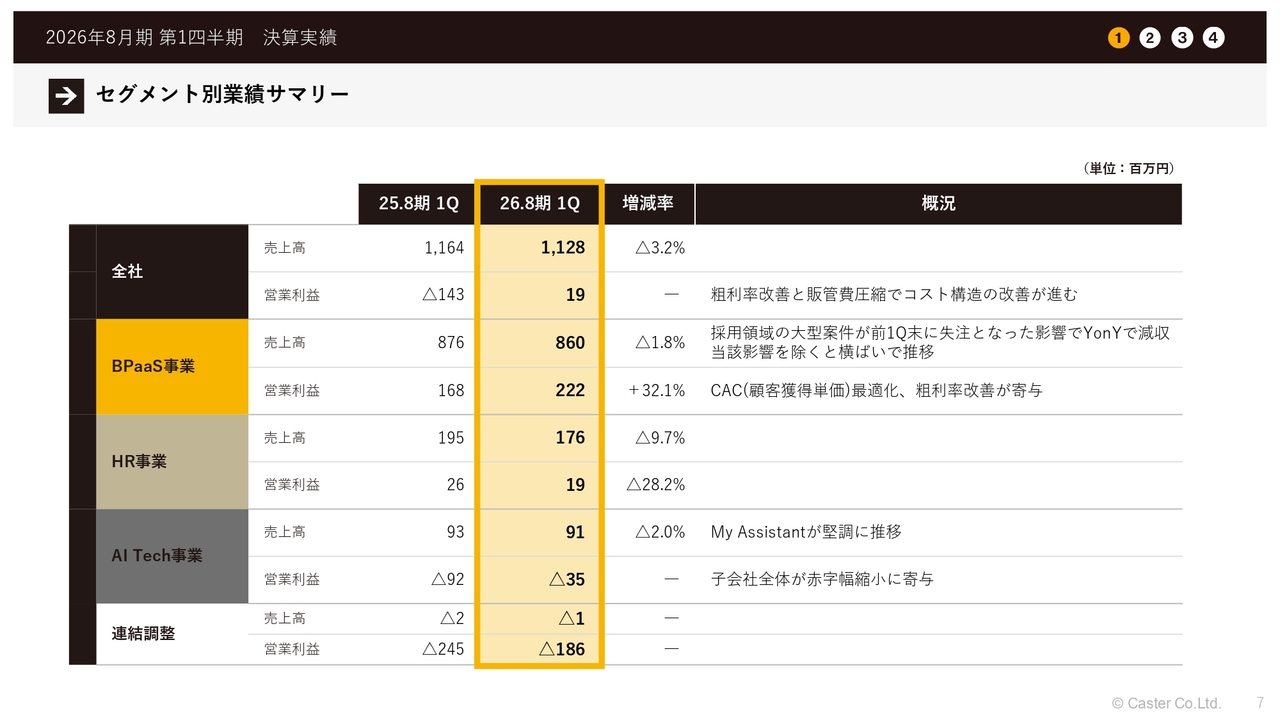Go to section 3 circle indicator
The width and height of the screenshot is (1280, 720).
coord(1182,38)
